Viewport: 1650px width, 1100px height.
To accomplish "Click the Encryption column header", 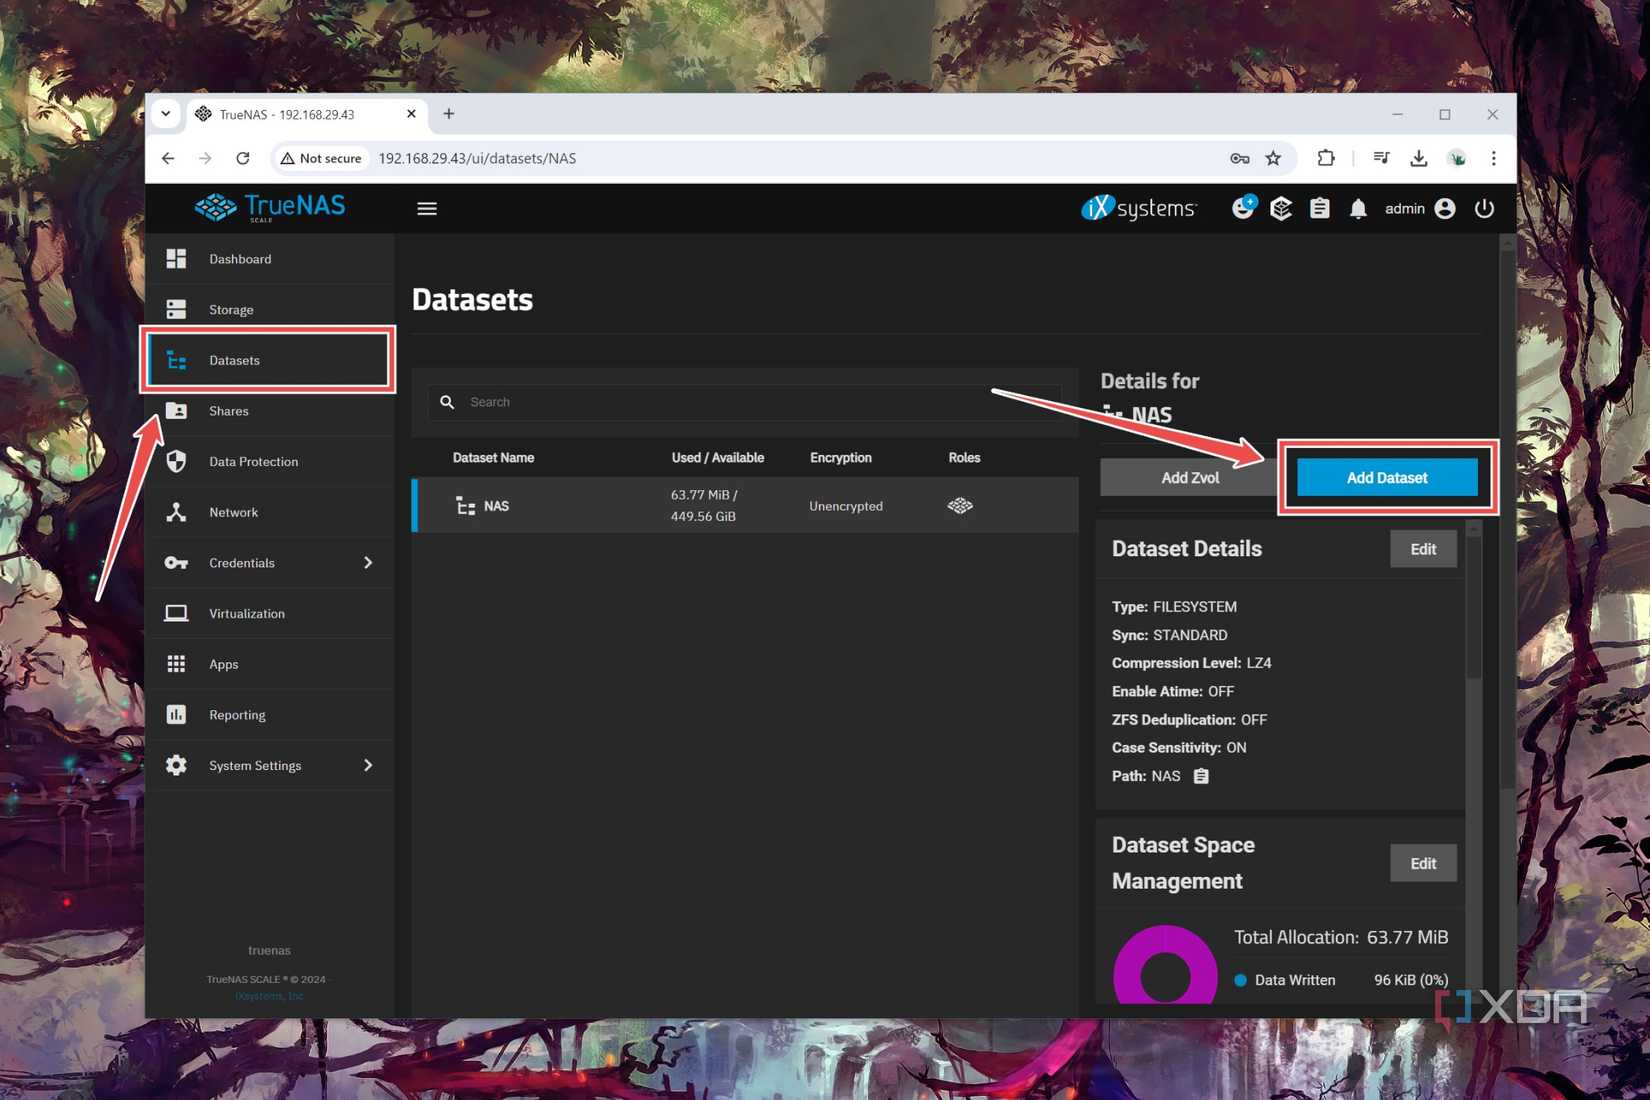I will [840, 458].
